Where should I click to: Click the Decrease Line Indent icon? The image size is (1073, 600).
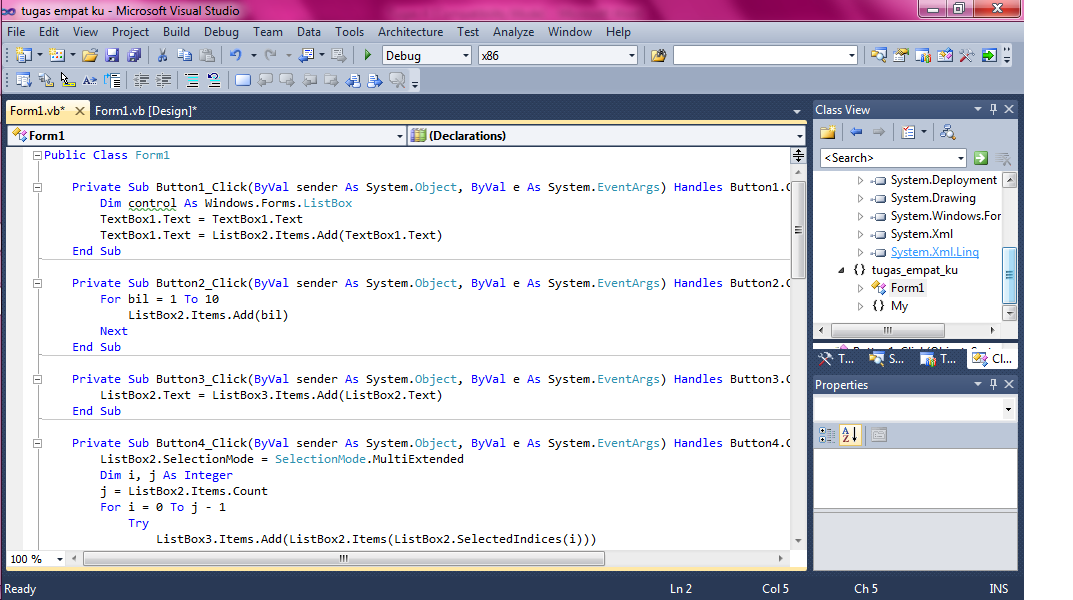coord(142,80)
